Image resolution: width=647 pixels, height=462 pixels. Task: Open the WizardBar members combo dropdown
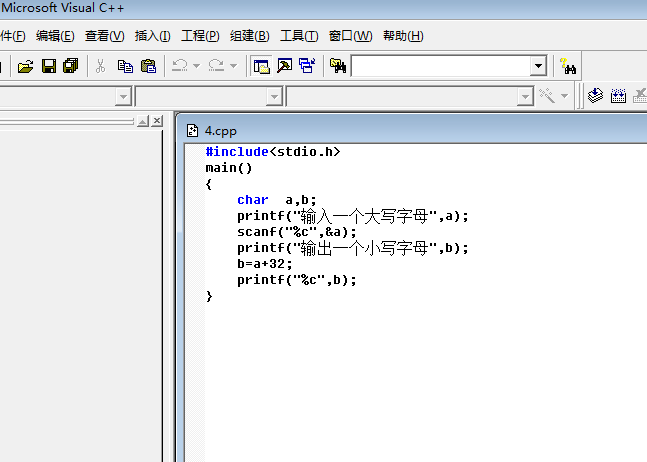(525, 97)
